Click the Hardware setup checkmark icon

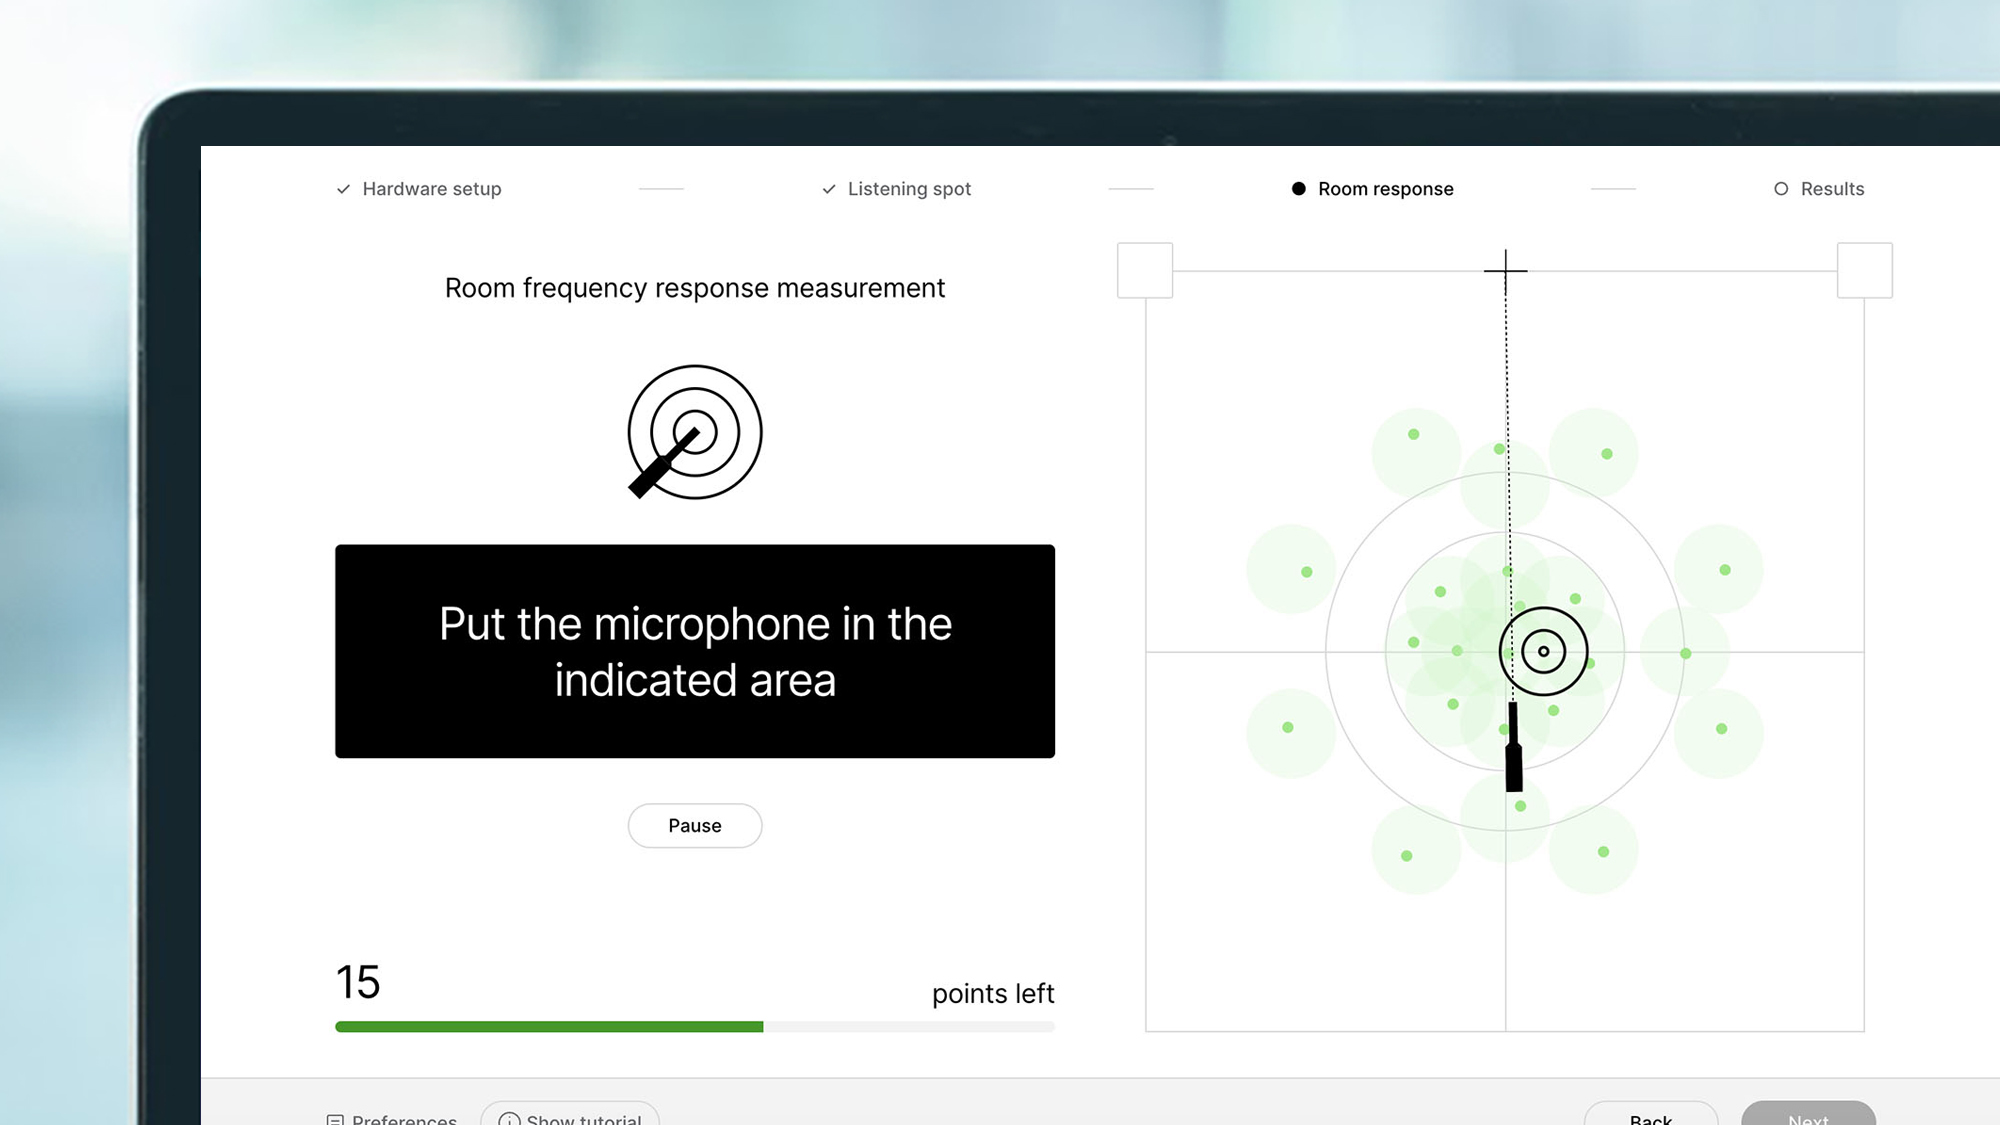343,189
